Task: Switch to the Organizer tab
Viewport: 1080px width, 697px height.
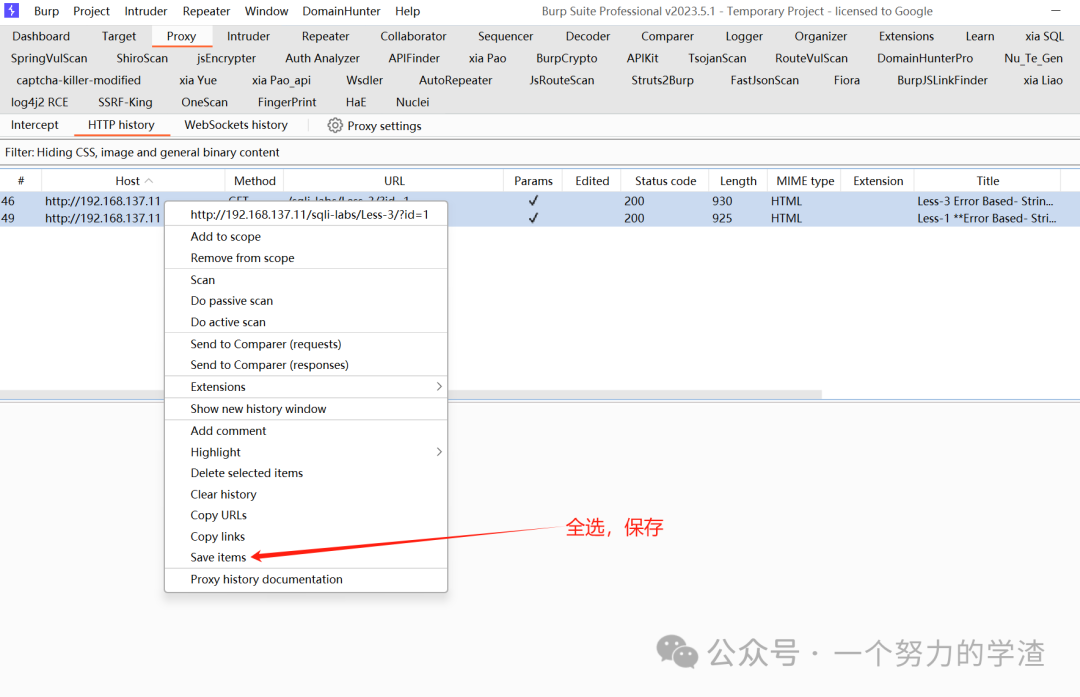Action: click(821, 37)
